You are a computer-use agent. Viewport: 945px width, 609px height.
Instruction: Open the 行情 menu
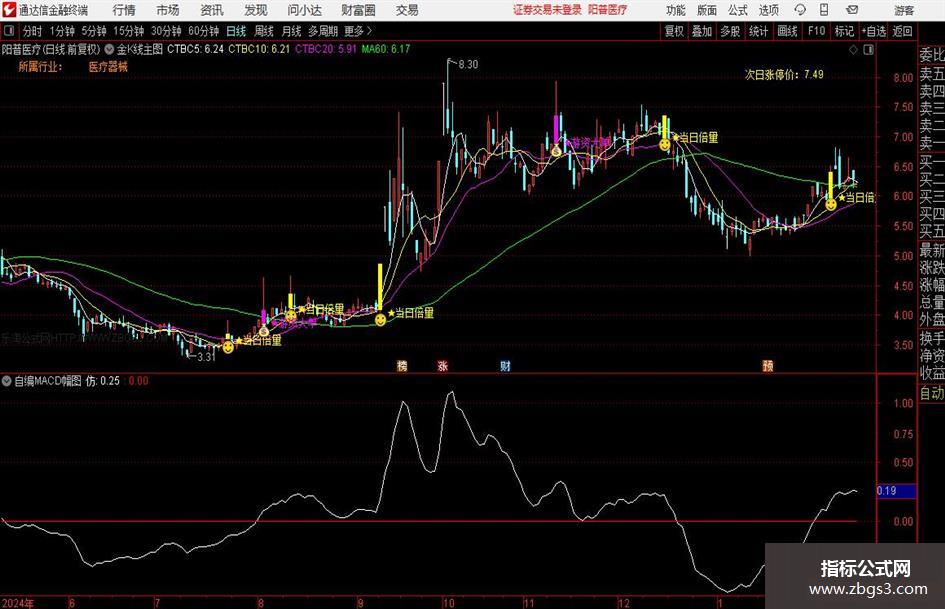click(x=124, y=10)
